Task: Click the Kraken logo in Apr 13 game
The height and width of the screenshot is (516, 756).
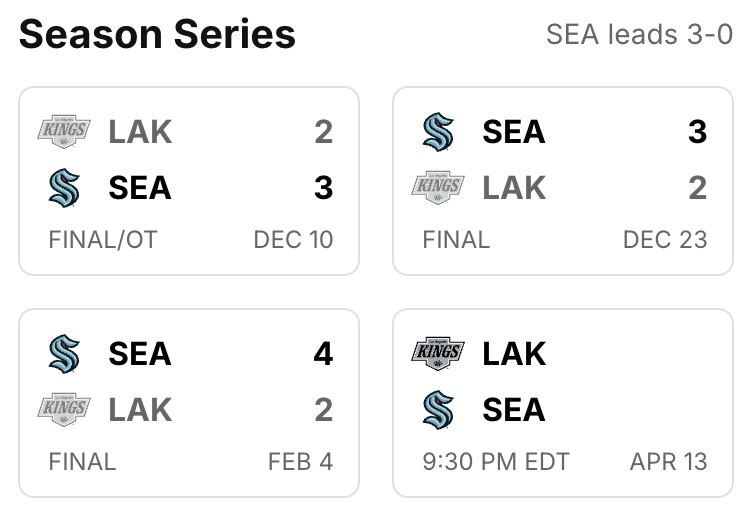Action: (x=438, y=409)
